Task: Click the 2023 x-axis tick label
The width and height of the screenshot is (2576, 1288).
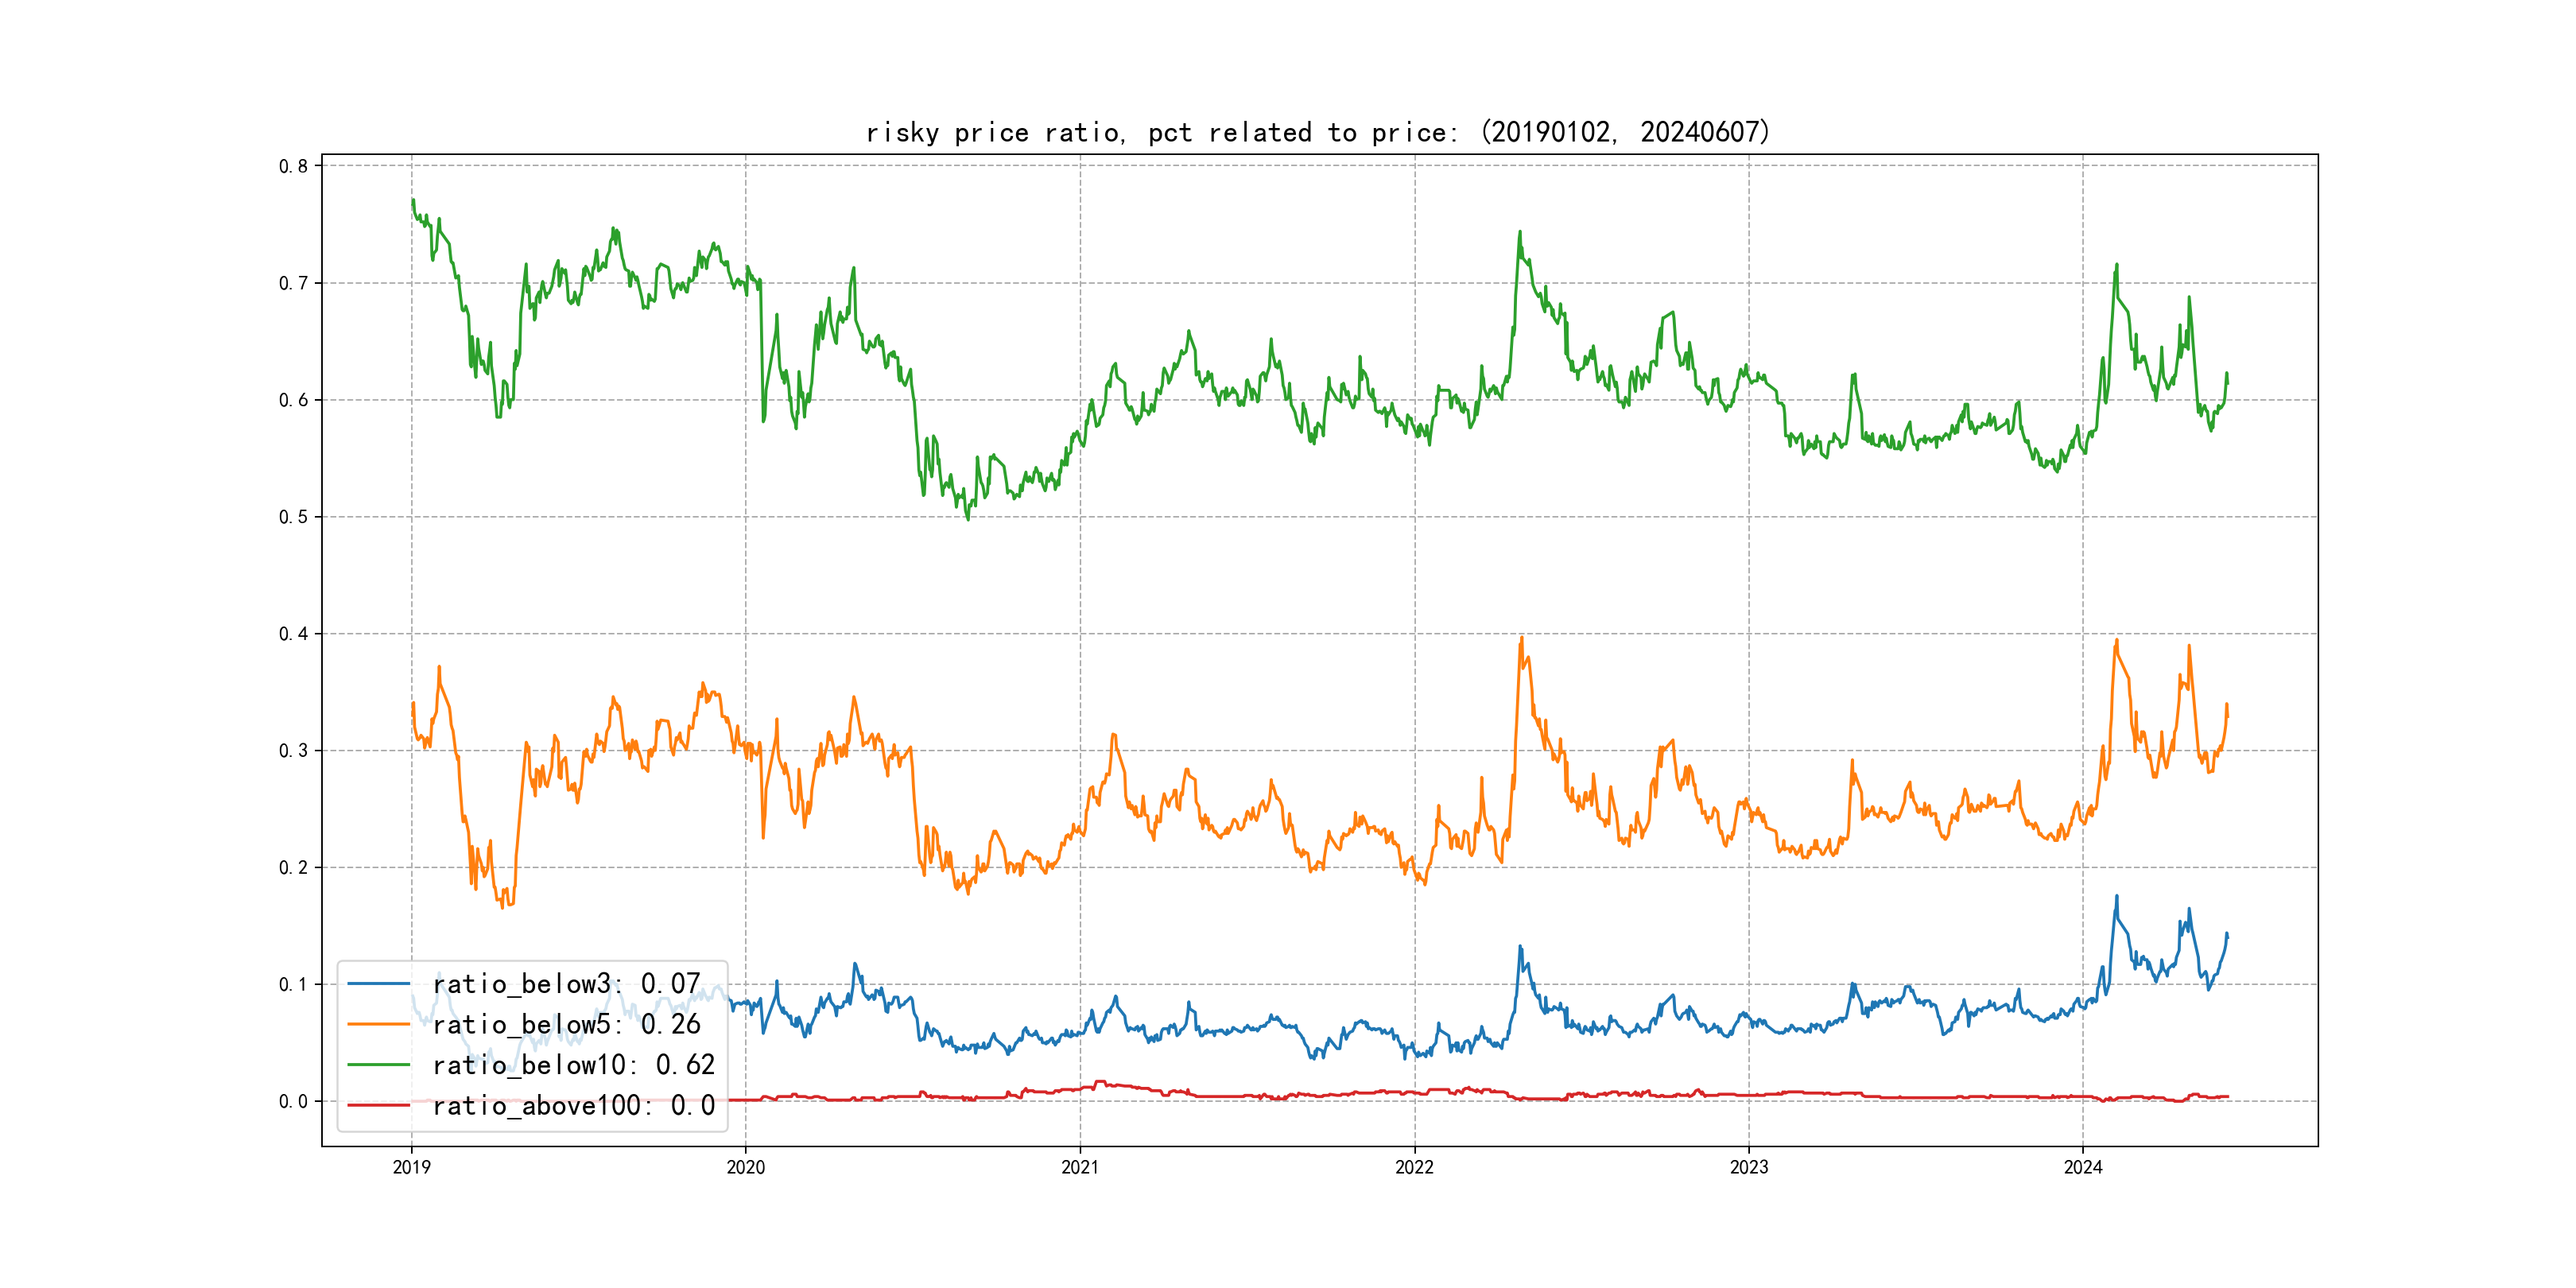Action: click(1749, 1167)
